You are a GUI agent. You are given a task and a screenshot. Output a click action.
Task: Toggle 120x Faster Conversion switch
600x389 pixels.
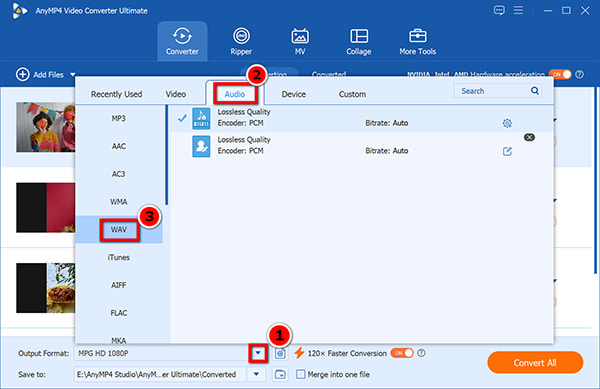[402, 353]
